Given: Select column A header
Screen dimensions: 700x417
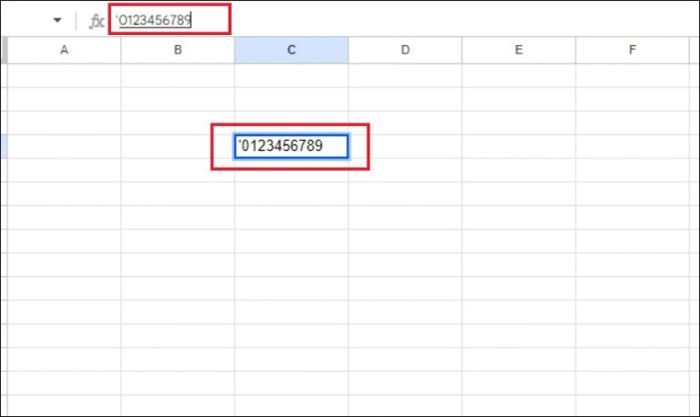Looking at the screenshot, I should click(64, 50).
